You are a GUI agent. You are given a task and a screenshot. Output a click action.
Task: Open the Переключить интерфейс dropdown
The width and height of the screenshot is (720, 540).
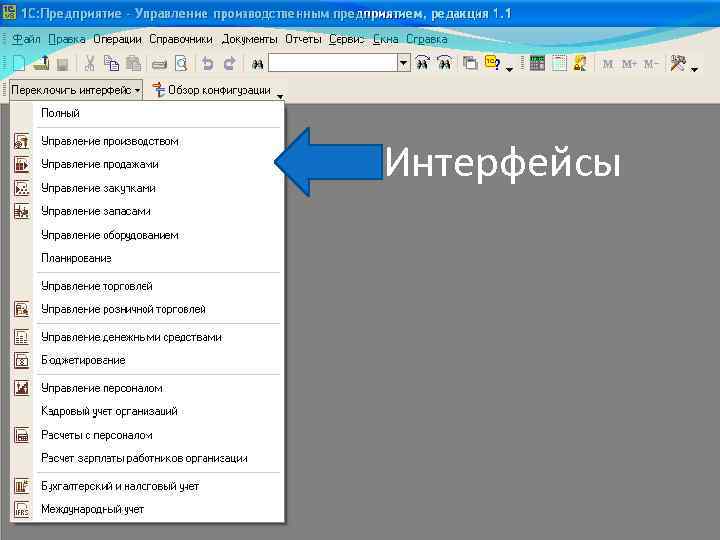[76, 90]
